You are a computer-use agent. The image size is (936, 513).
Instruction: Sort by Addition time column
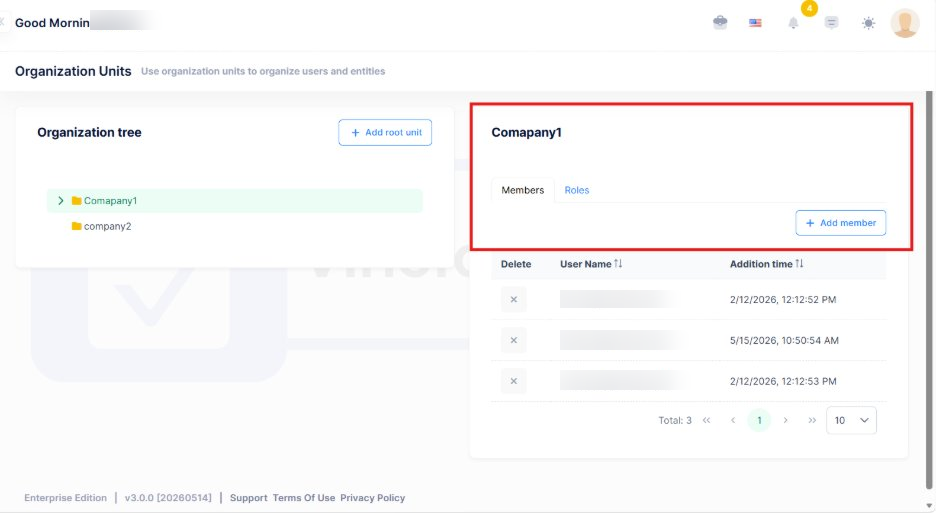766,264
